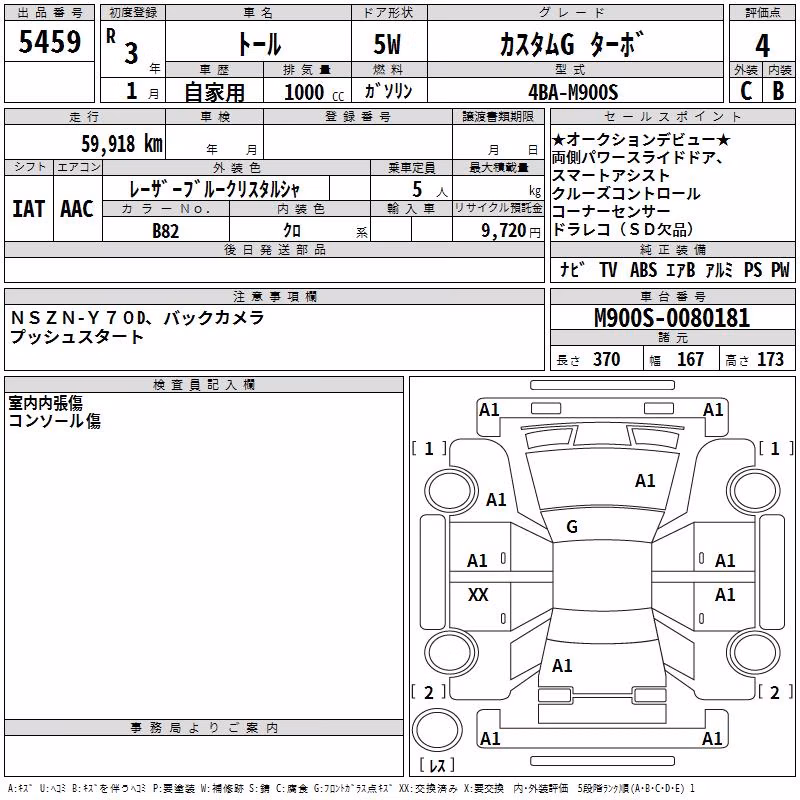Click the PW equipment label
The image size is (800, 800).
(781, 270)
